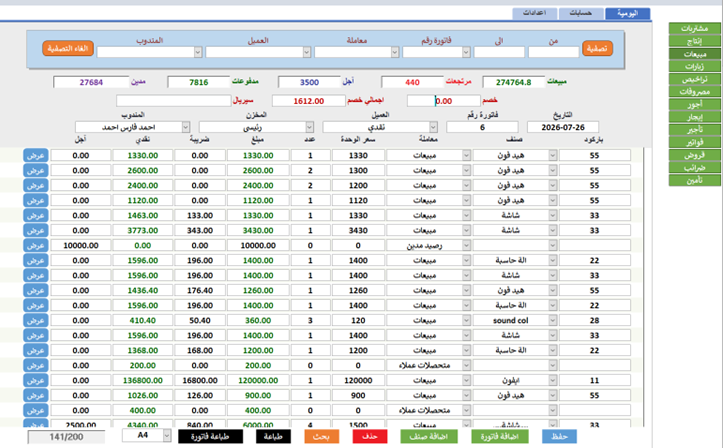Select مبيعات in the sidebar
The height and width of the screenshot is (448, 723).
(694, 54)
